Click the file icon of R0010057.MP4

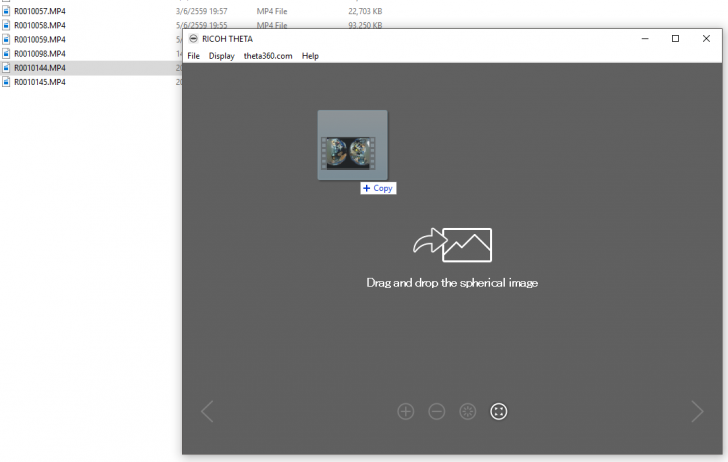click(x=6, y=11)
